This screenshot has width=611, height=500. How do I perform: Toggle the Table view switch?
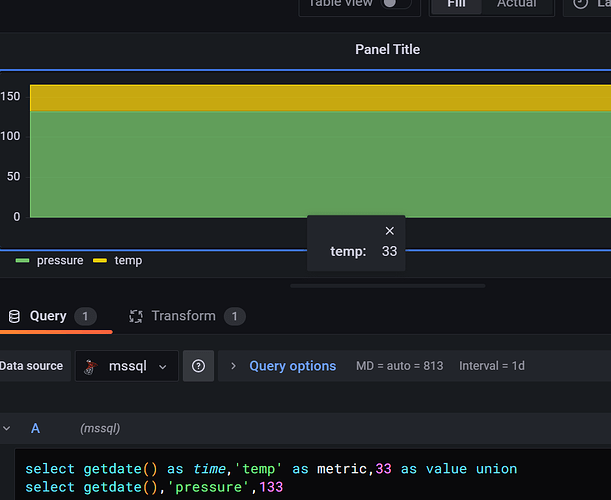pyautogui.click(x=396, y=3)
